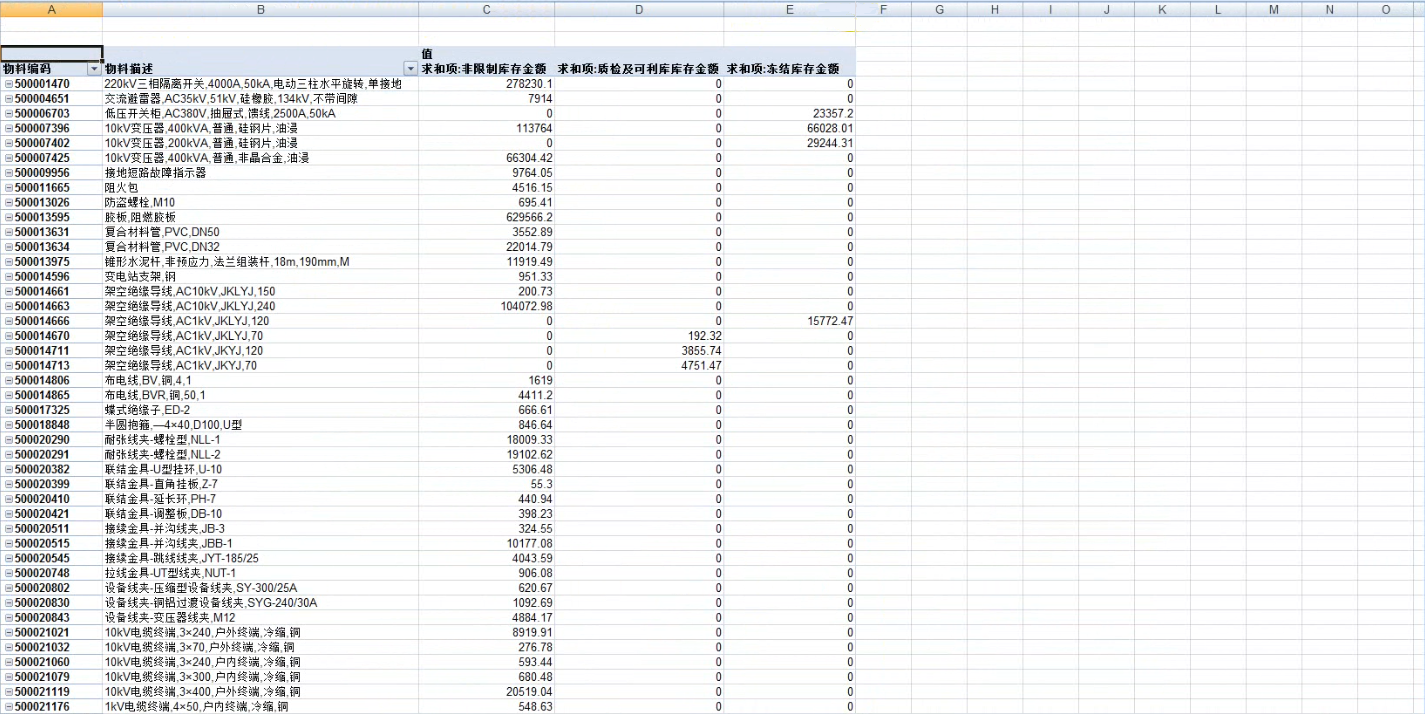The image size is (1425, 714).
Task: Collapse pivot item 500004651
Action: pos(9,99)
